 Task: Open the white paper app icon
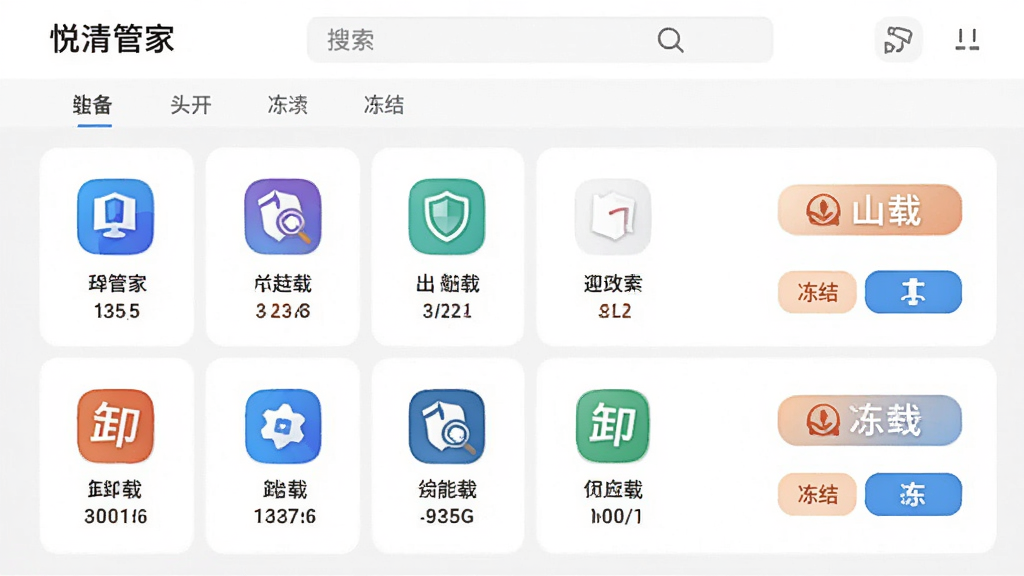pos(613,216)
